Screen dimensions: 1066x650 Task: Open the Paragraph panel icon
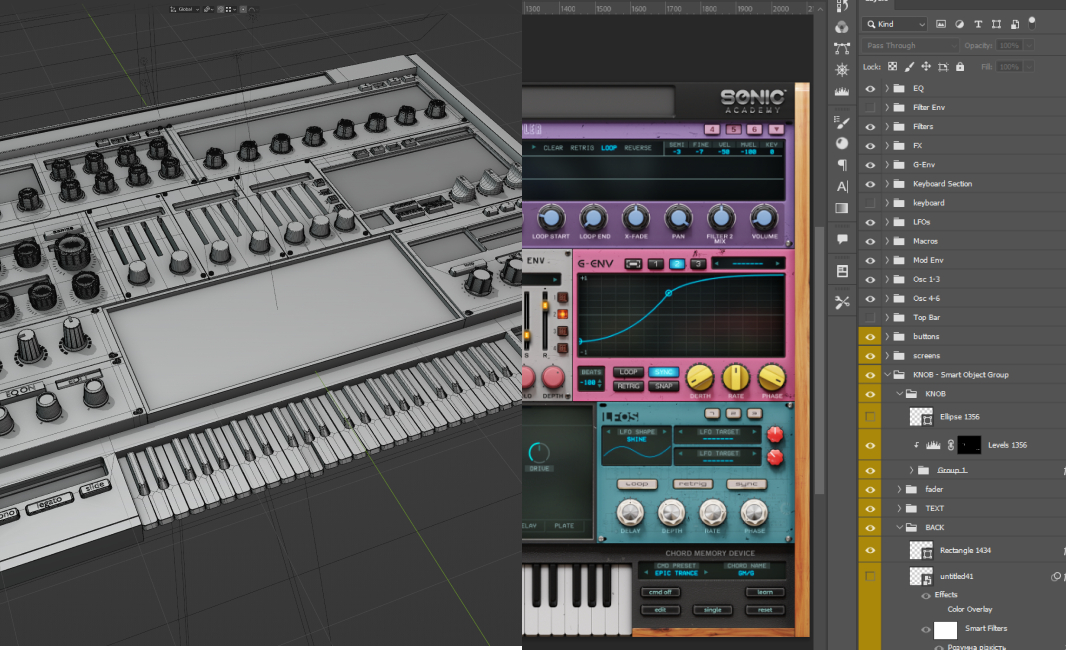coord(842,165)
